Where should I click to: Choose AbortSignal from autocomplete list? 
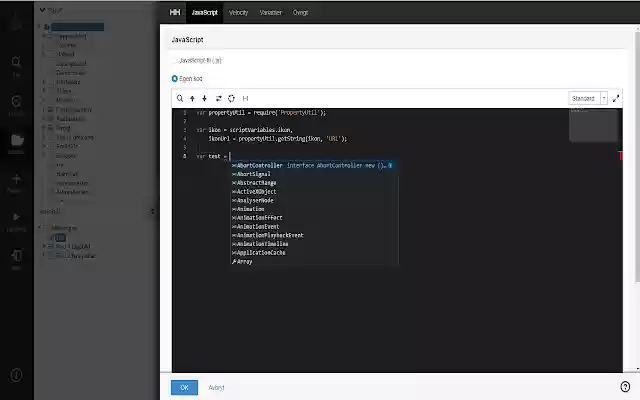314,174
